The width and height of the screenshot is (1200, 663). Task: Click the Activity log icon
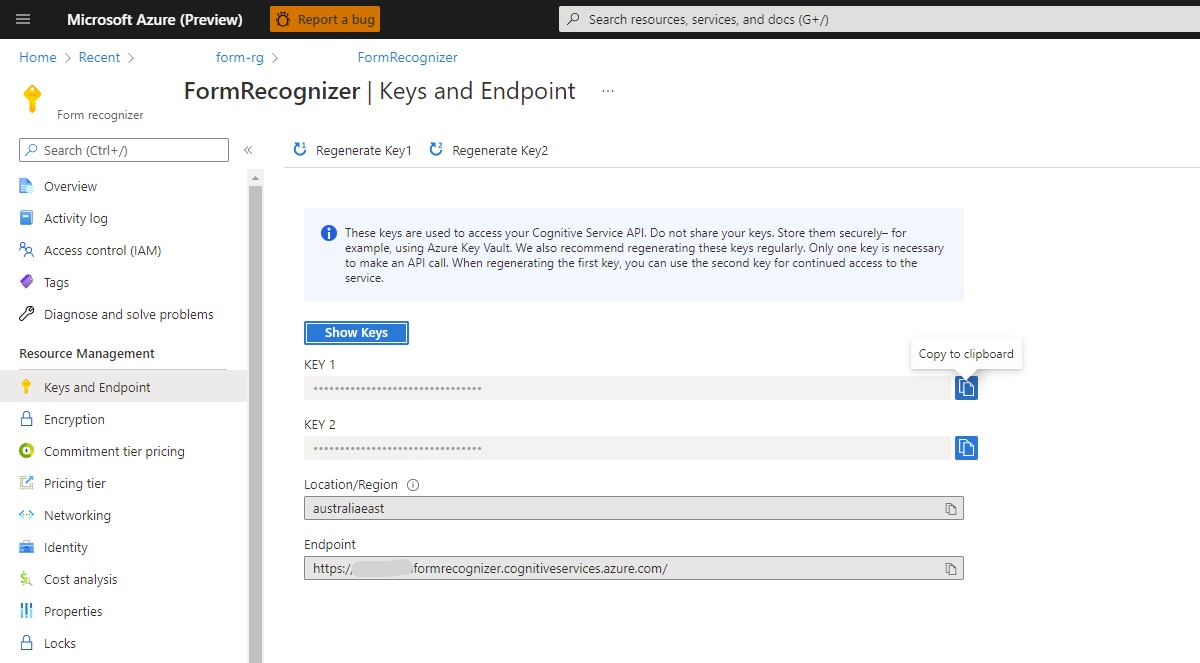(x=27, y=218)
